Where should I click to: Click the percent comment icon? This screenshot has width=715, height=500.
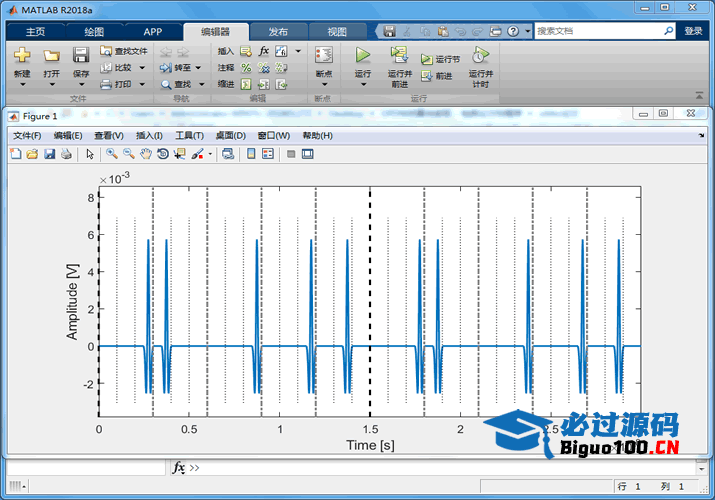click(x=246, y=68)
